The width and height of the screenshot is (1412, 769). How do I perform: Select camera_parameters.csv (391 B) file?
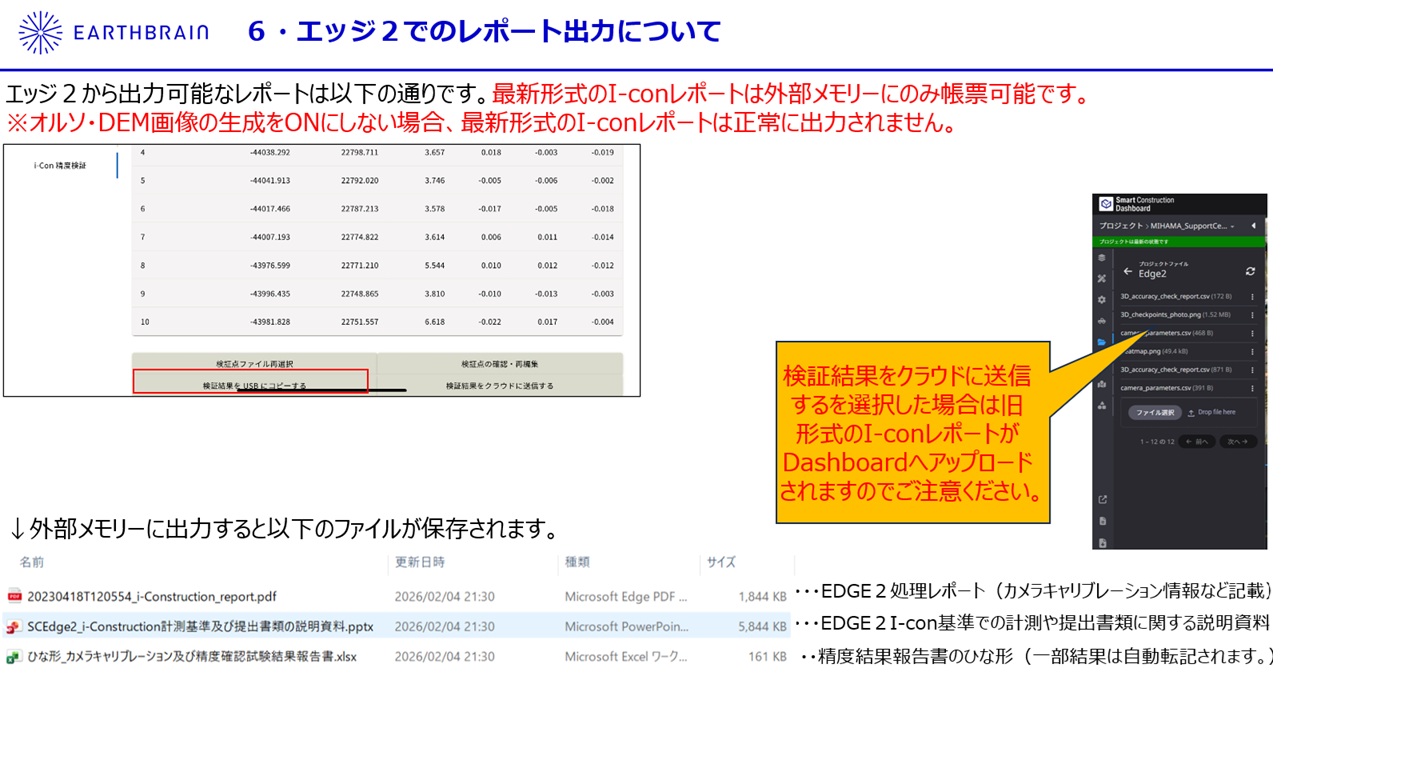(1167, 388)
